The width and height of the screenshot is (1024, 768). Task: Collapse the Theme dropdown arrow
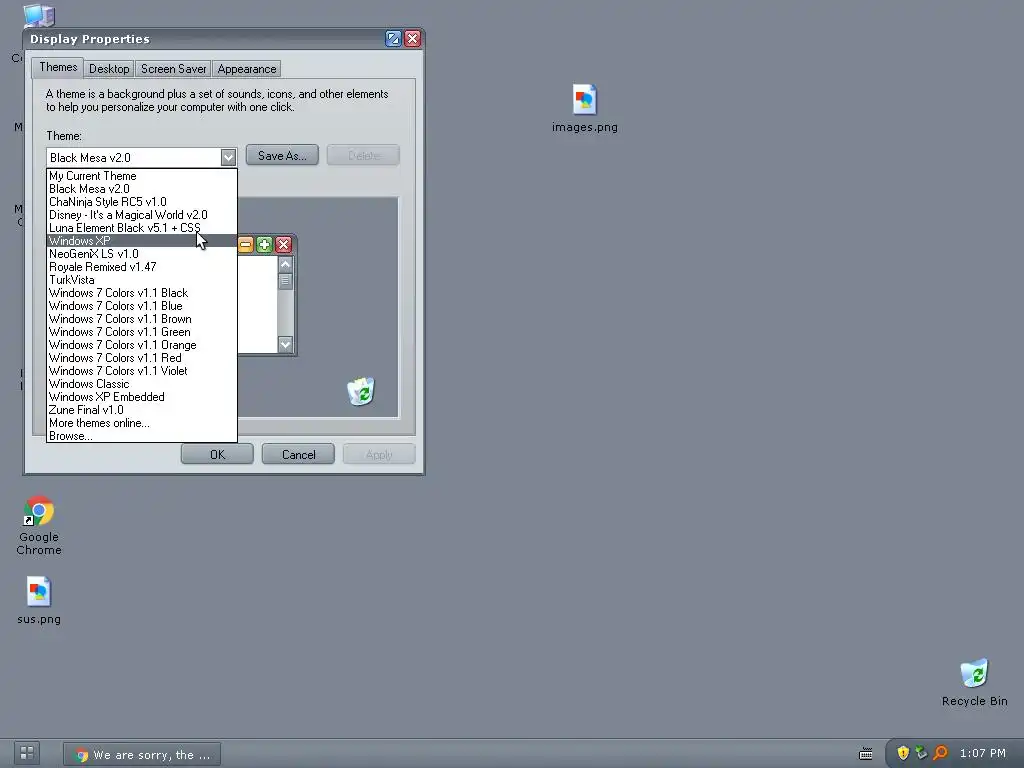click(x=228, y=157)
